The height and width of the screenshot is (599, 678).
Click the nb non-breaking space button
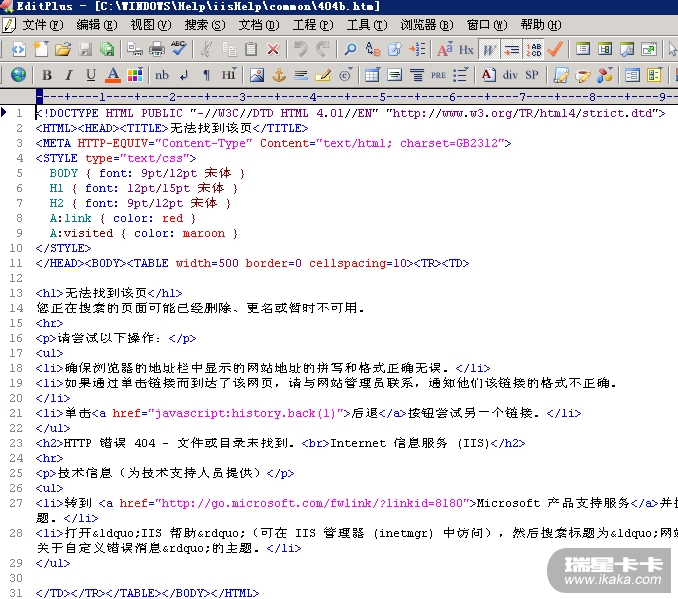(162, 75)
